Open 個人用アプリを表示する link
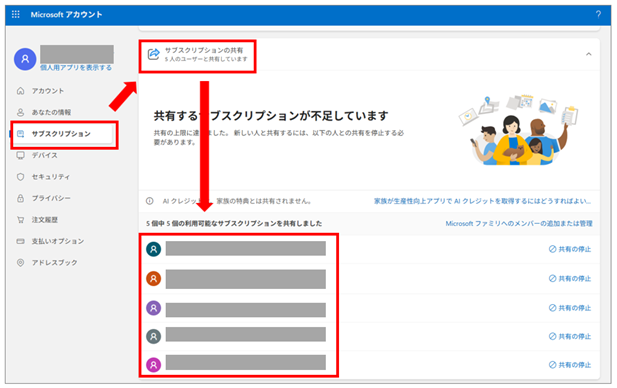617x388 pixels. click(76, 68)
